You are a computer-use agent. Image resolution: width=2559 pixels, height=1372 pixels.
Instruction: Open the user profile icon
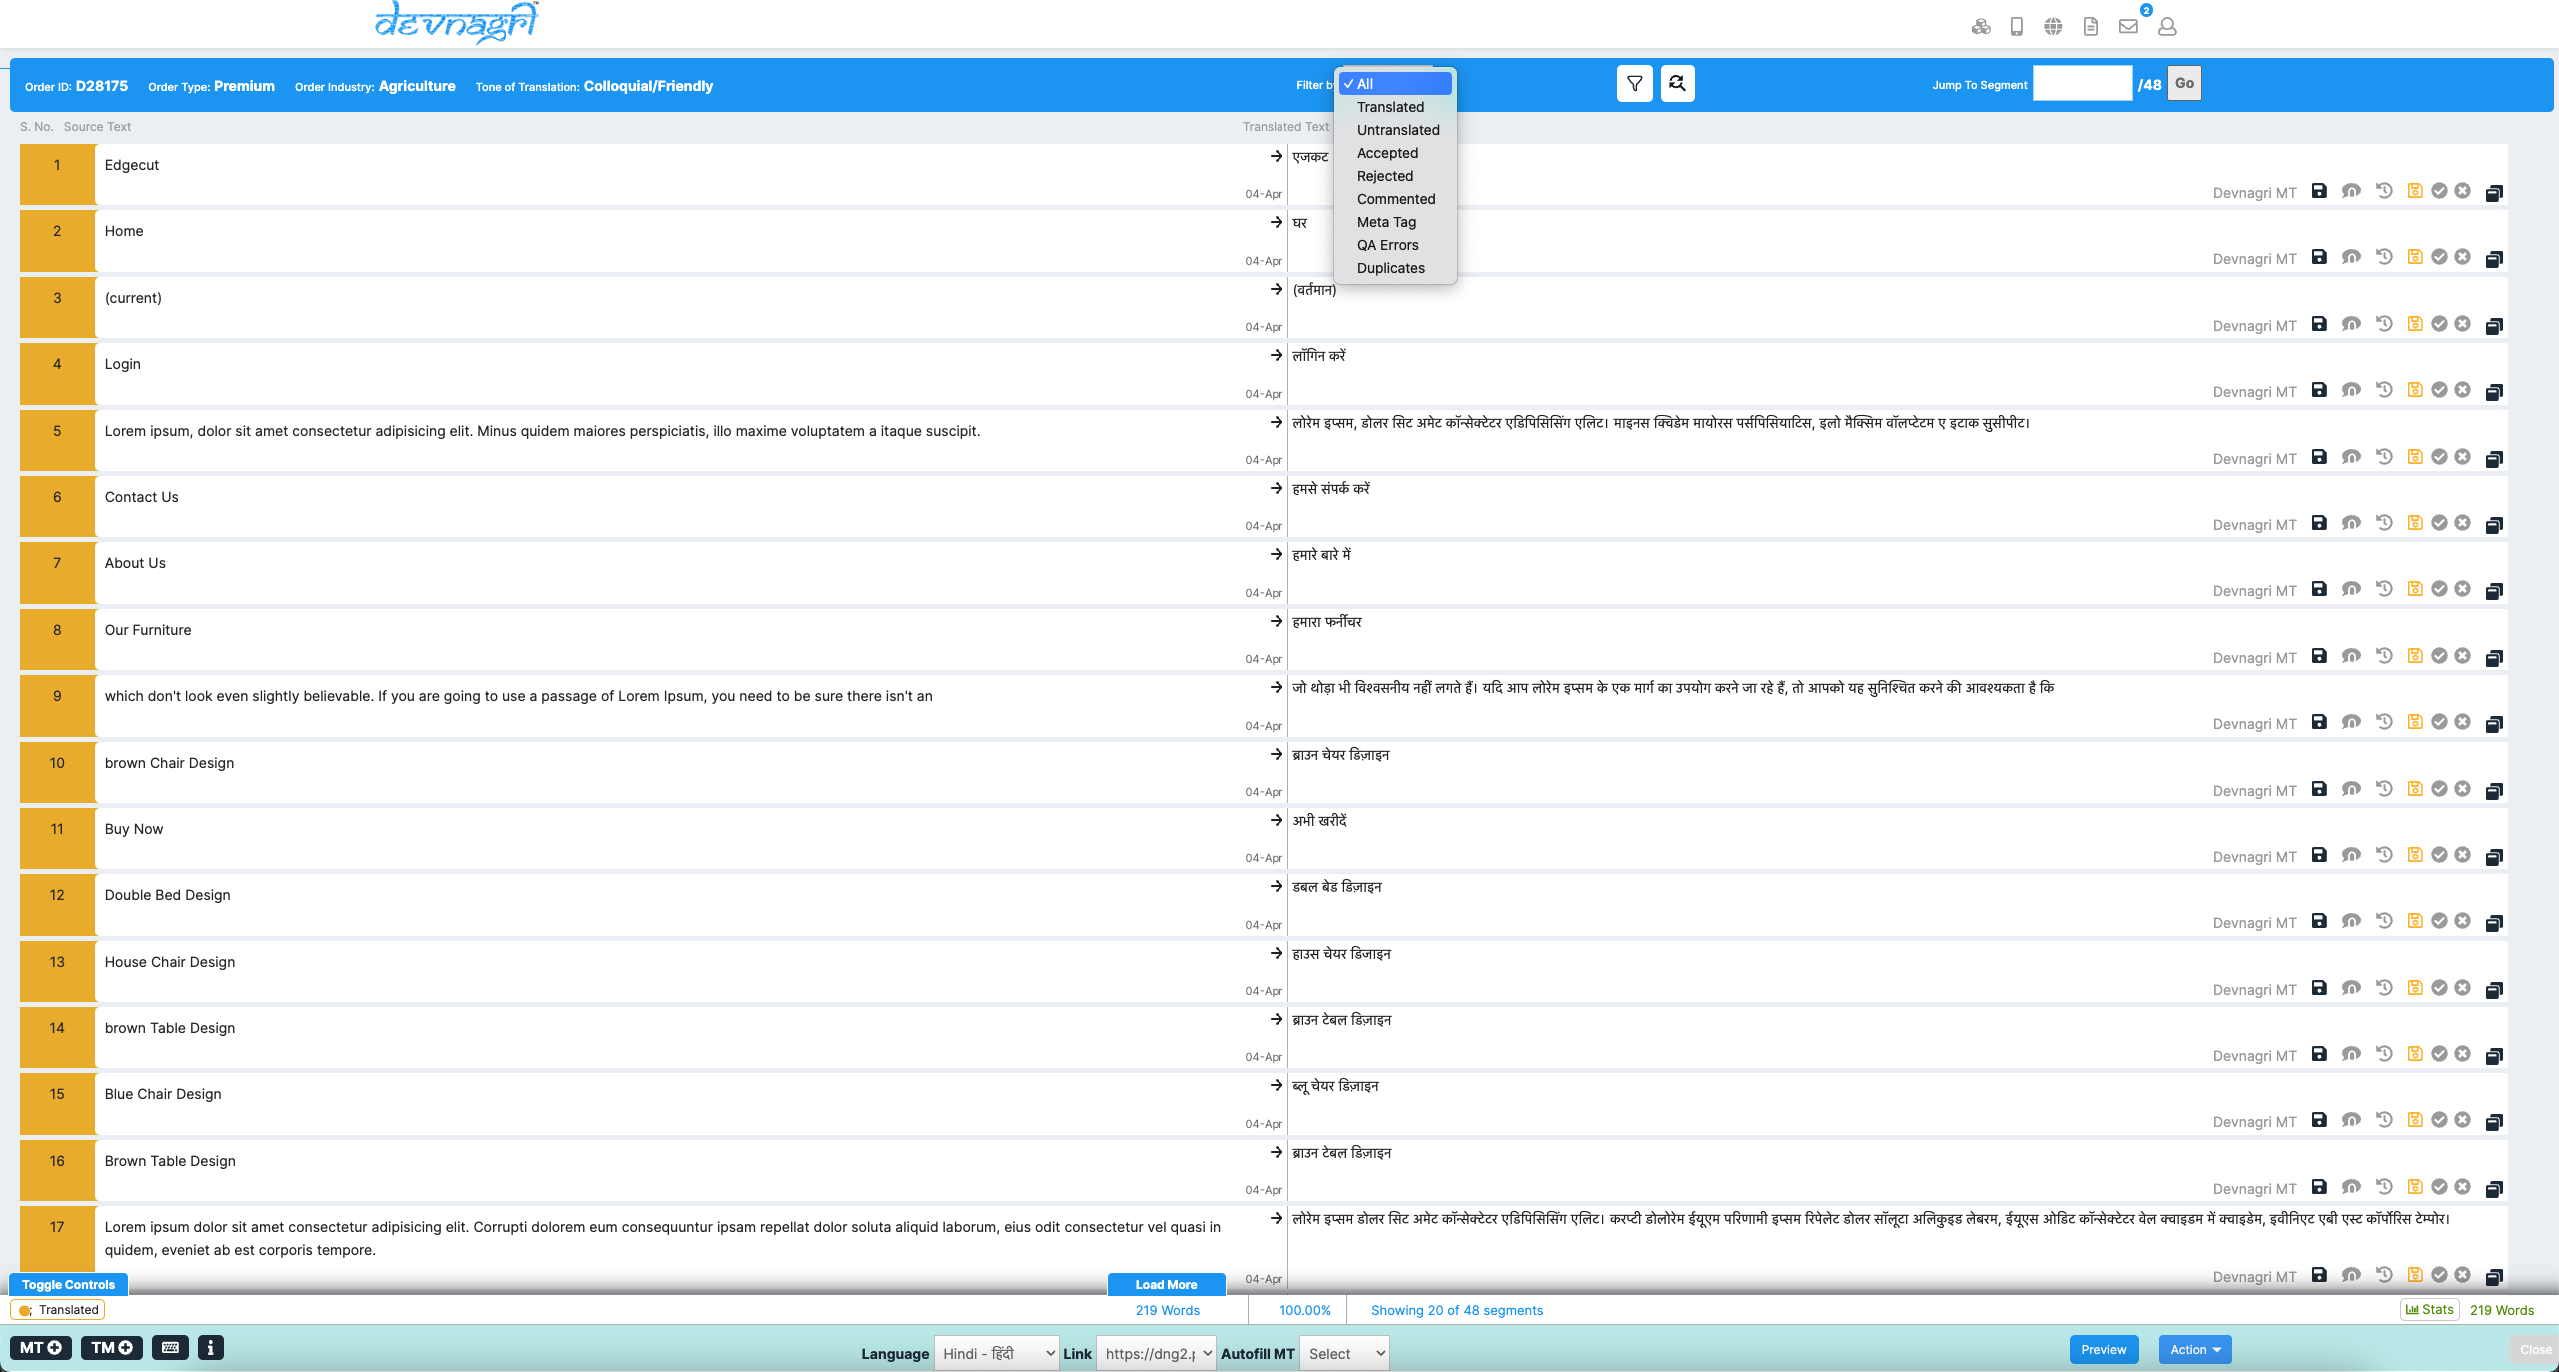click(2167, 27)
